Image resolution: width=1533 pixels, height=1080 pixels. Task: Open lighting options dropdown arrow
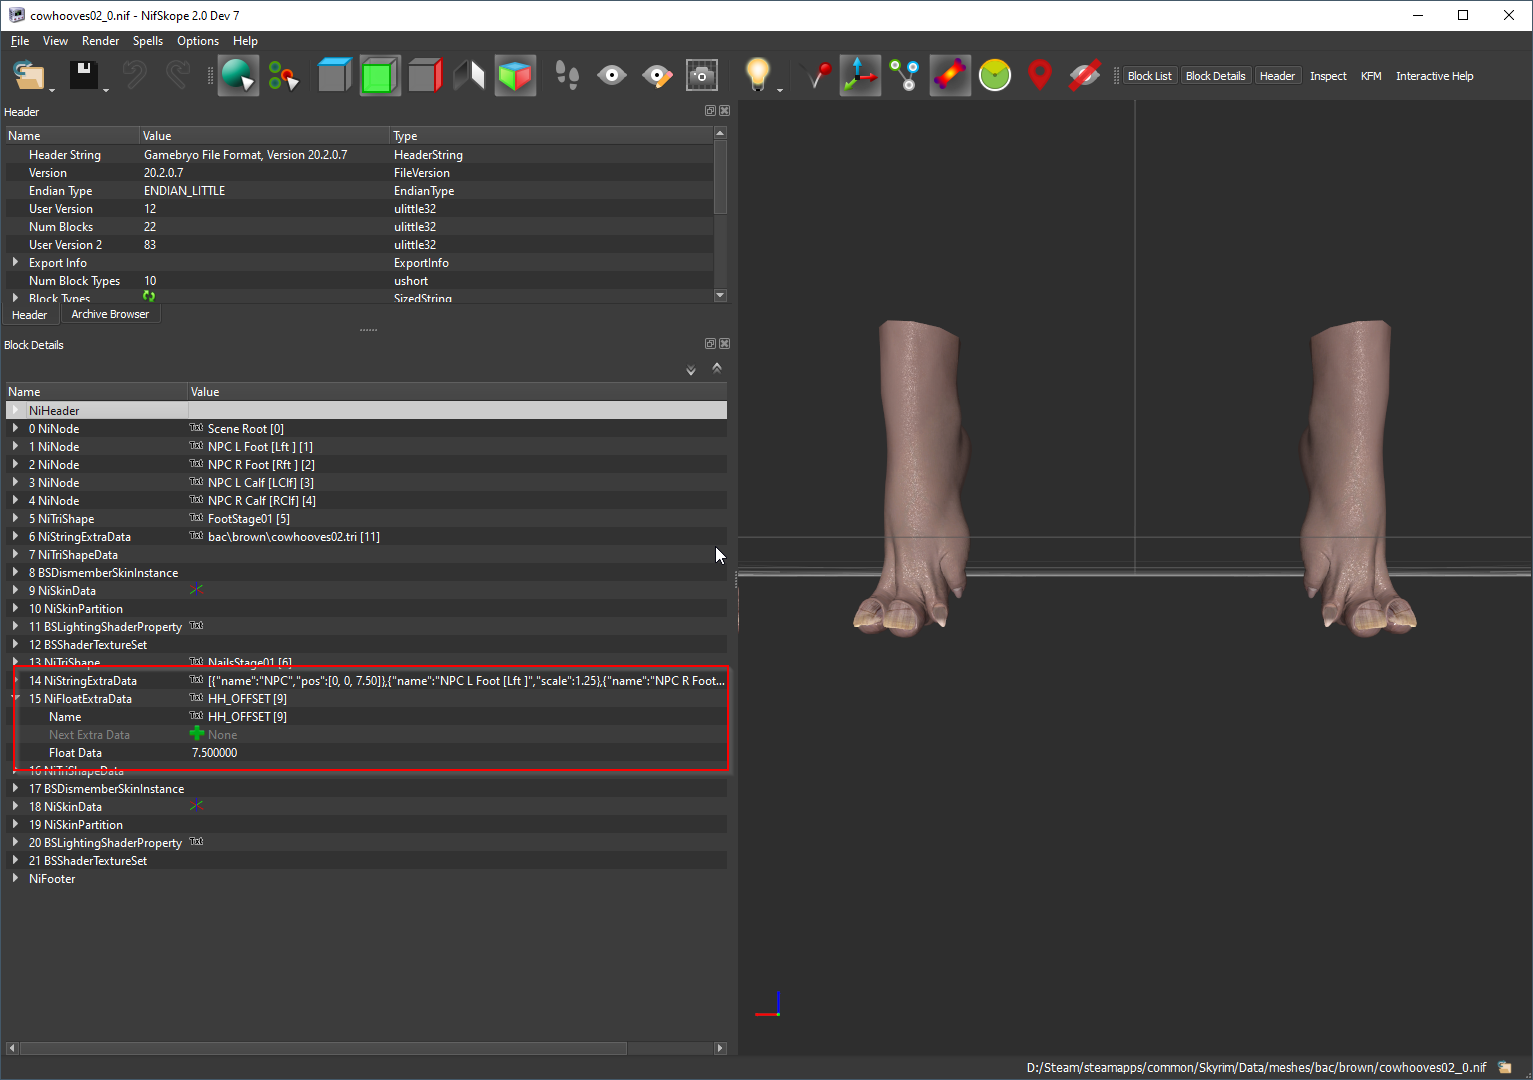pyautogui.click(x=780, y=90)
